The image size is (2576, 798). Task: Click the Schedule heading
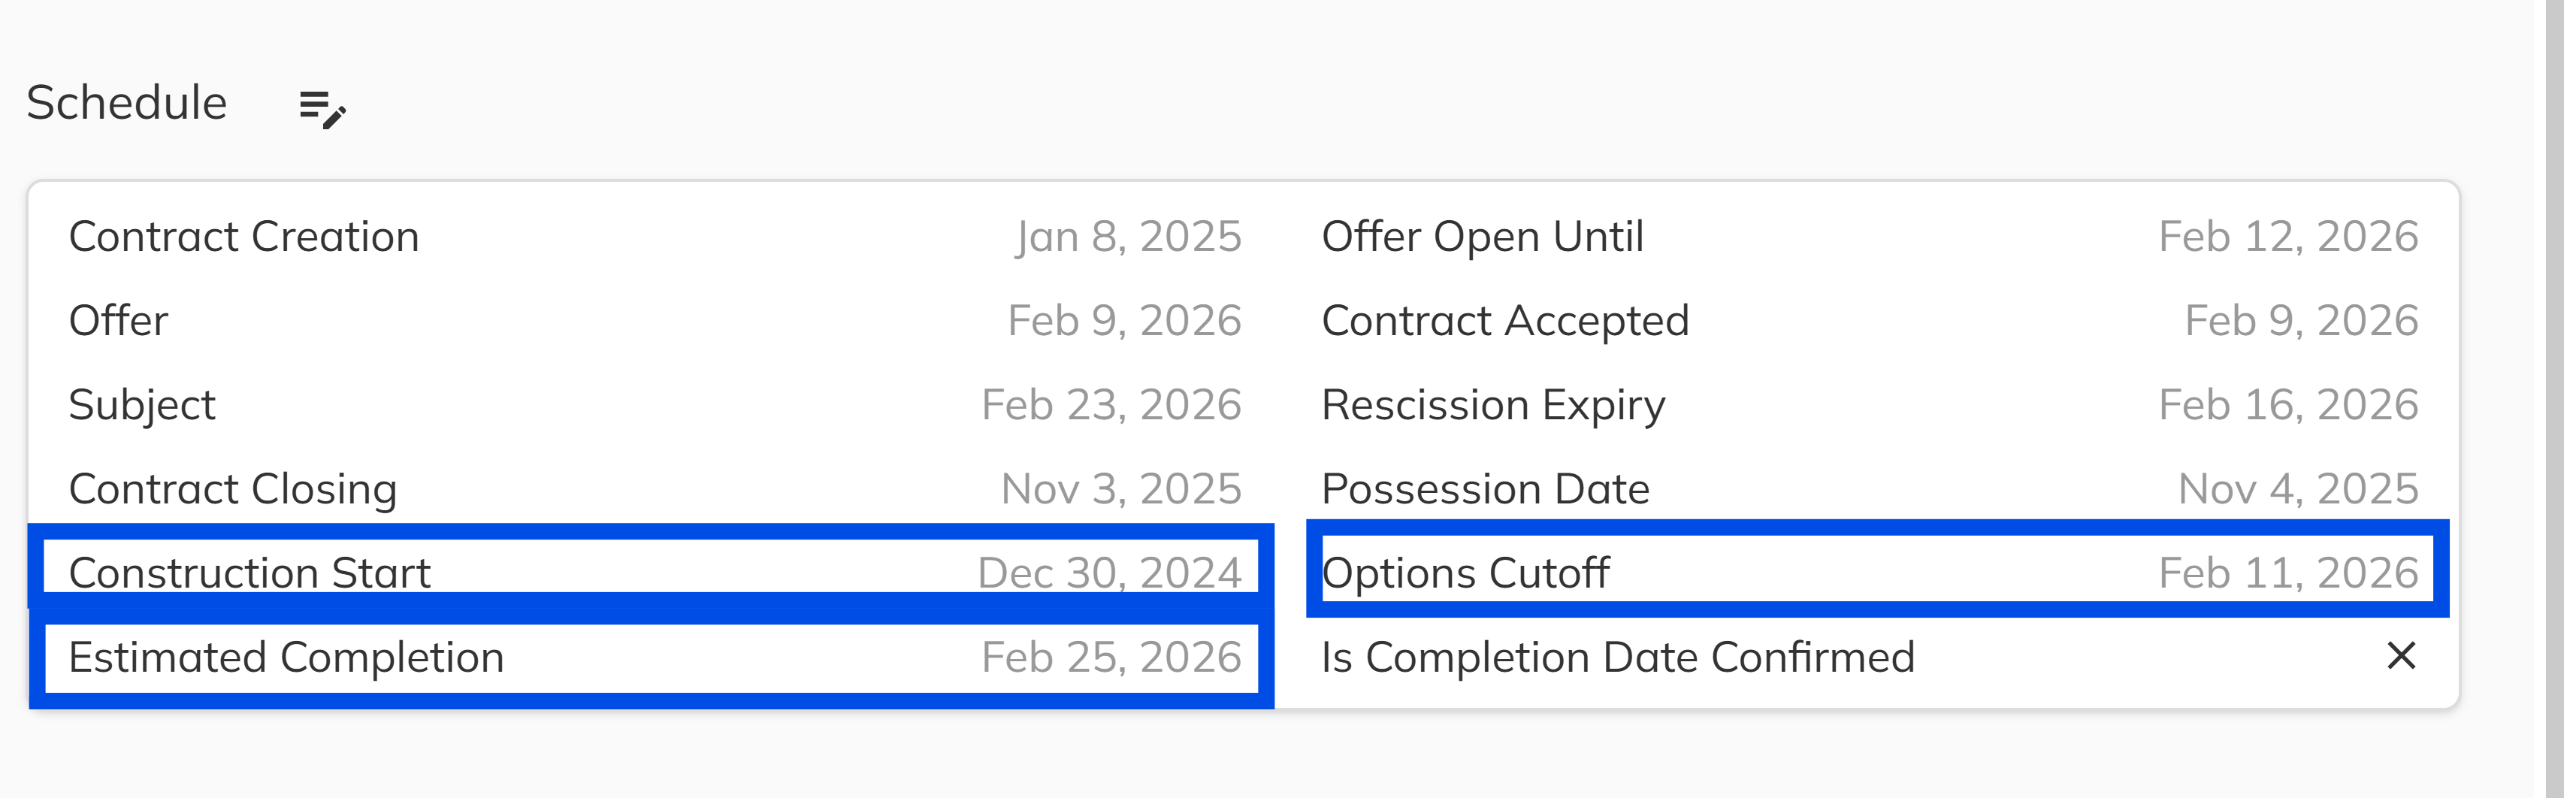[x=127, y=102]
